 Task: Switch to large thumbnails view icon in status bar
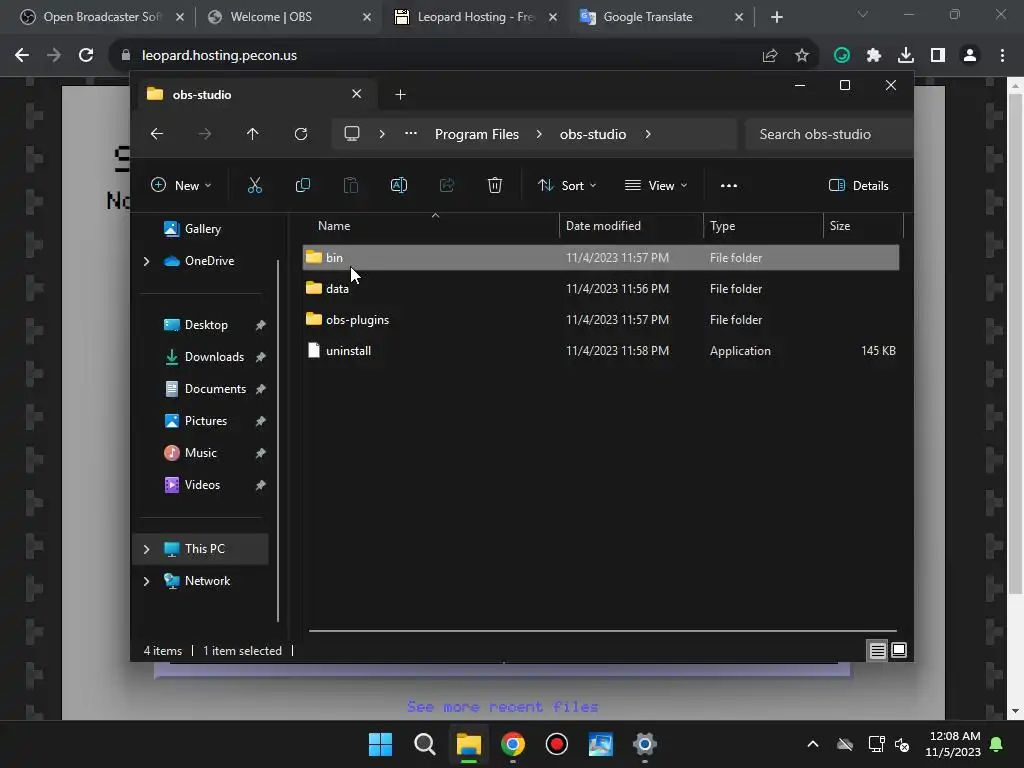tap(899, 650)
